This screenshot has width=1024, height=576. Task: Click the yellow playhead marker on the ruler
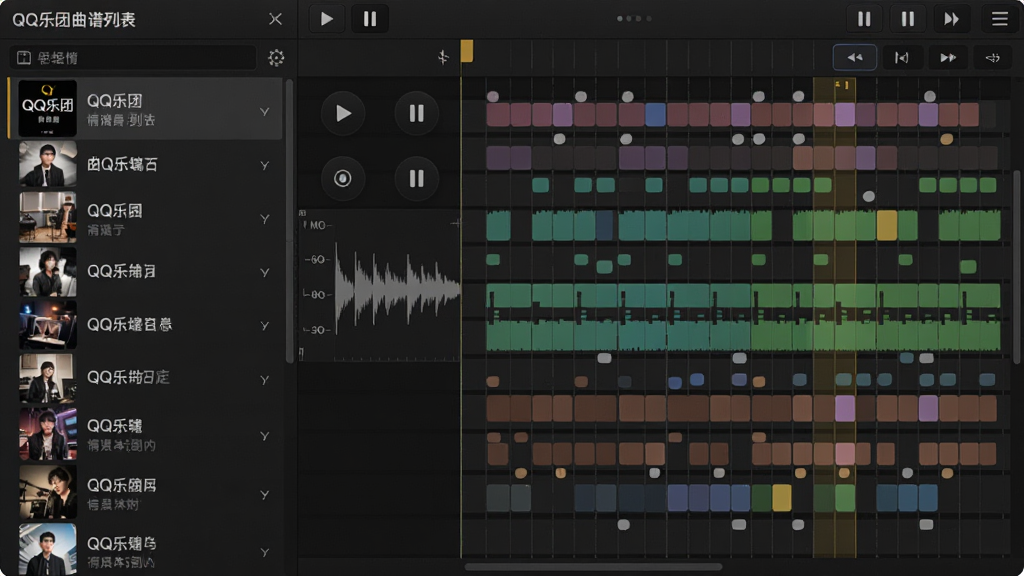pyautogui.click(x=466, y=51)
